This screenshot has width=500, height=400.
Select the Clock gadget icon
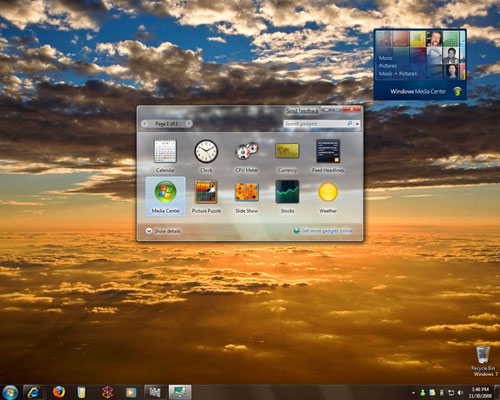(206, 151)
